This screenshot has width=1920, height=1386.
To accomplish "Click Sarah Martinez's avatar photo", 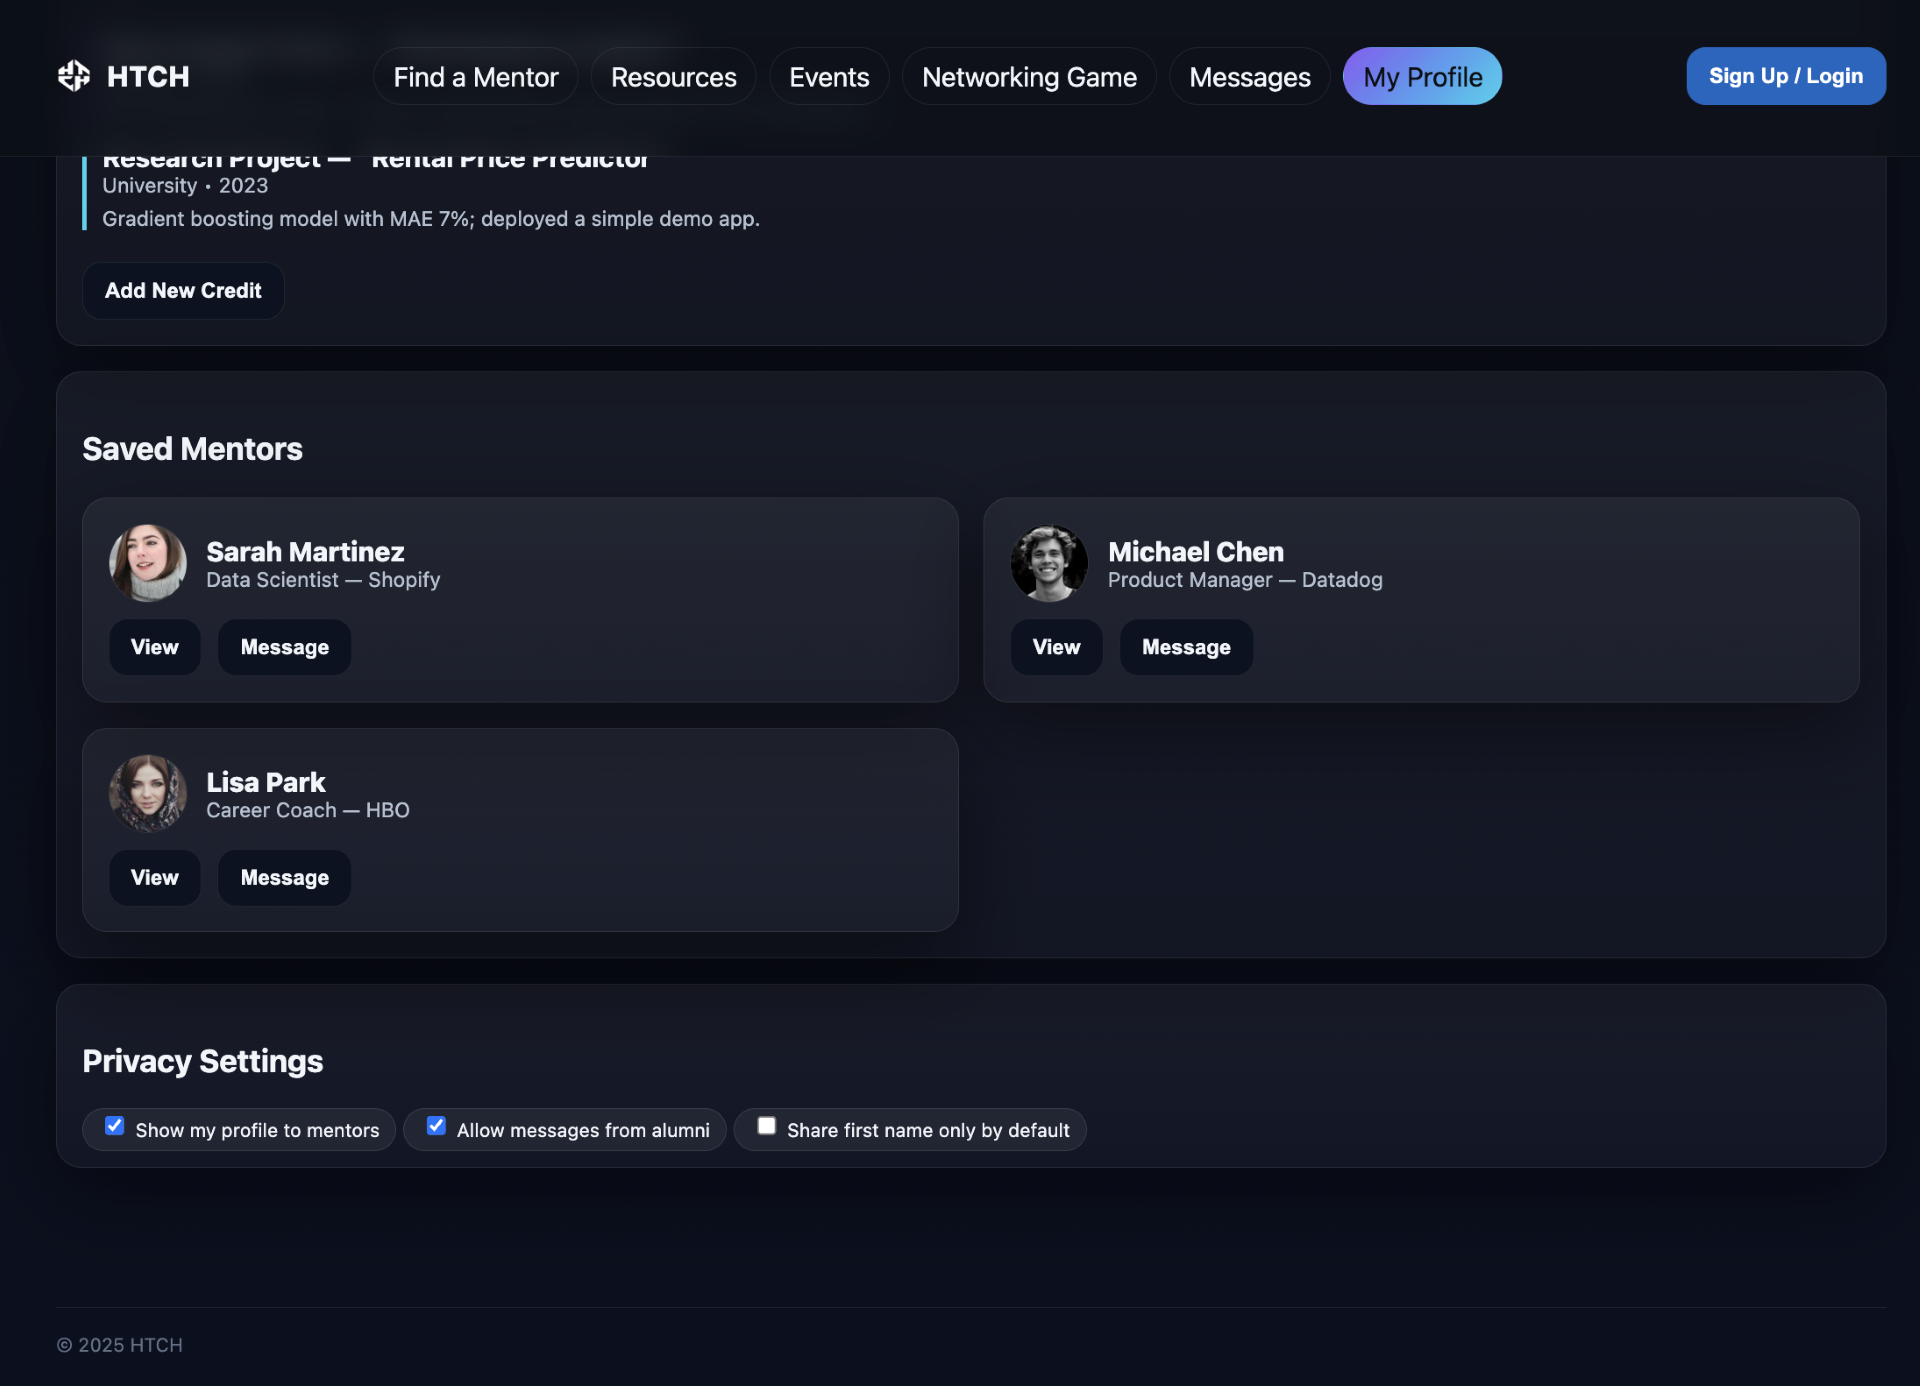I will pyautogui.click(x=148, y=563).
